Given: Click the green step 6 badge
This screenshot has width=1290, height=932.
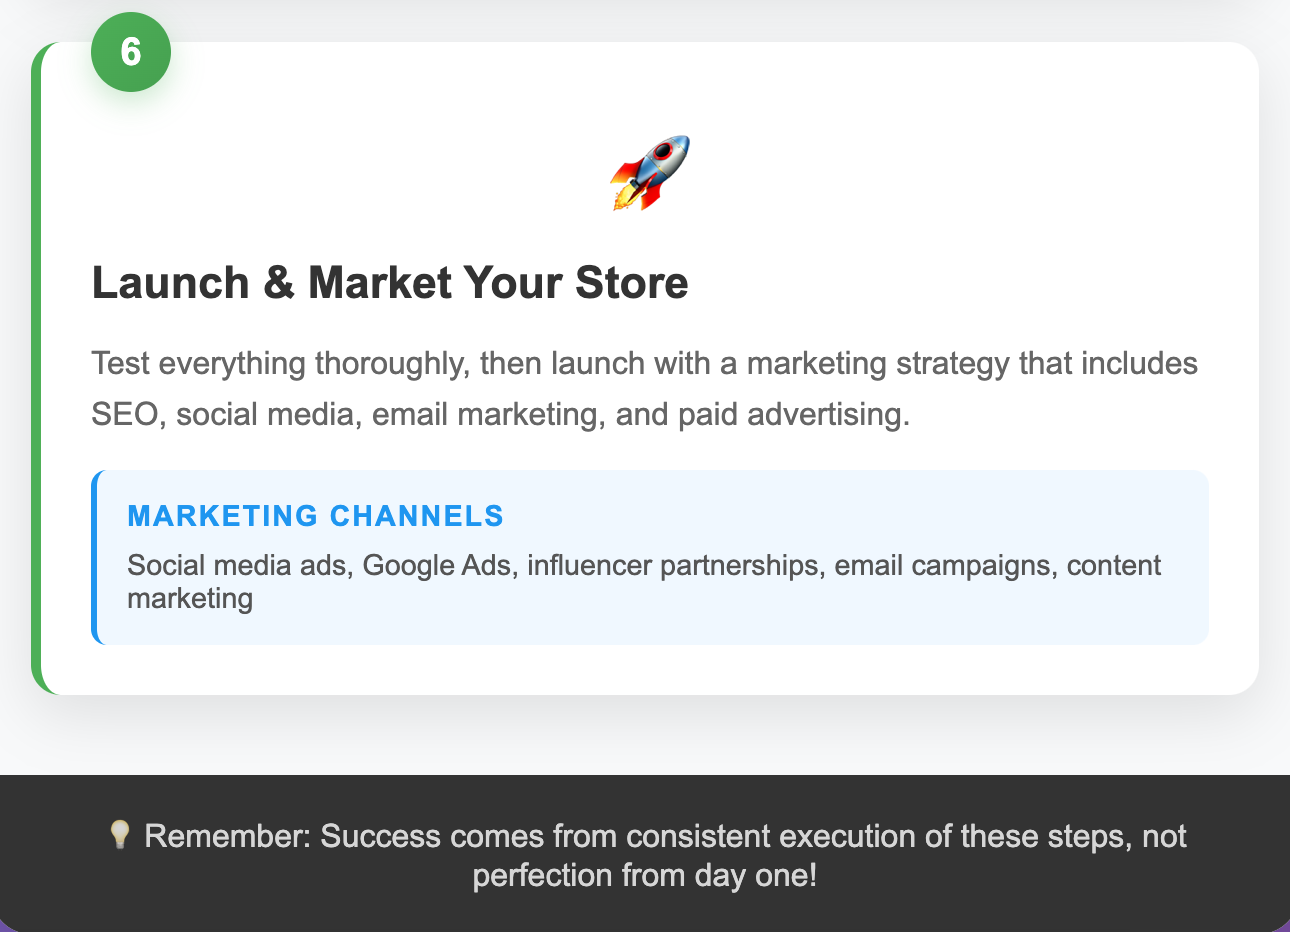Looking at the screenshot, I should click(131, 52).
